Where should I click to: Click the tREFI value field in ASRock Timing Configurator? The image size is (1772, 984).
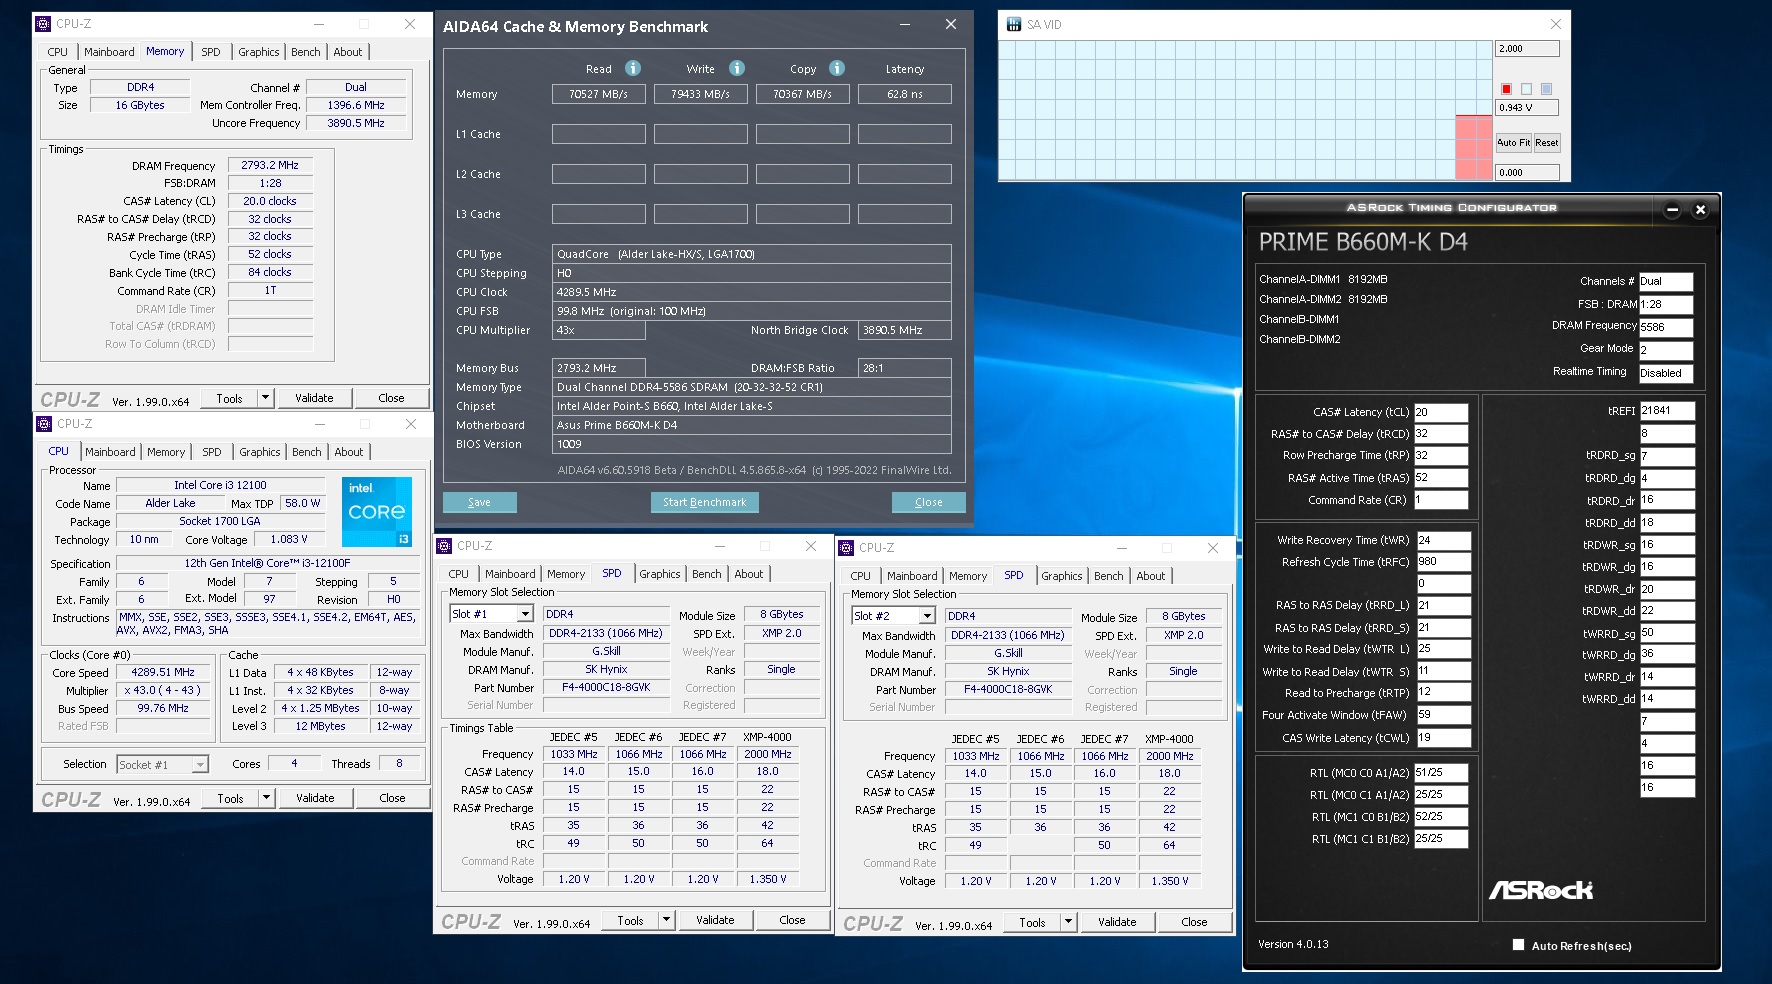click(x=1667, y=411)
